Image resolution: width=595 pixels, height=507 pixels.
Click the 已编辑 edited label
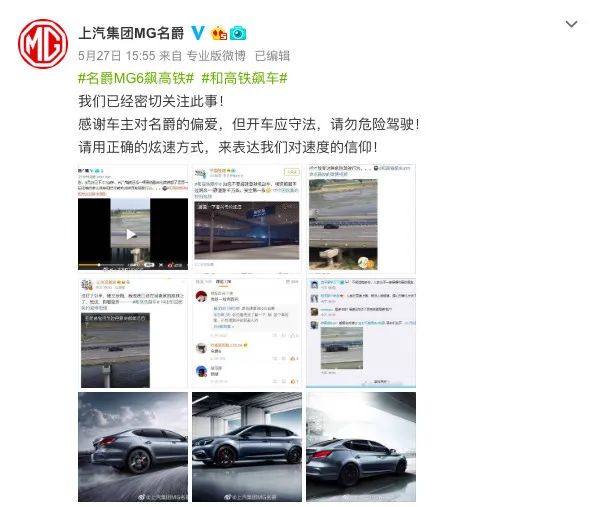(x=272, y=56)
